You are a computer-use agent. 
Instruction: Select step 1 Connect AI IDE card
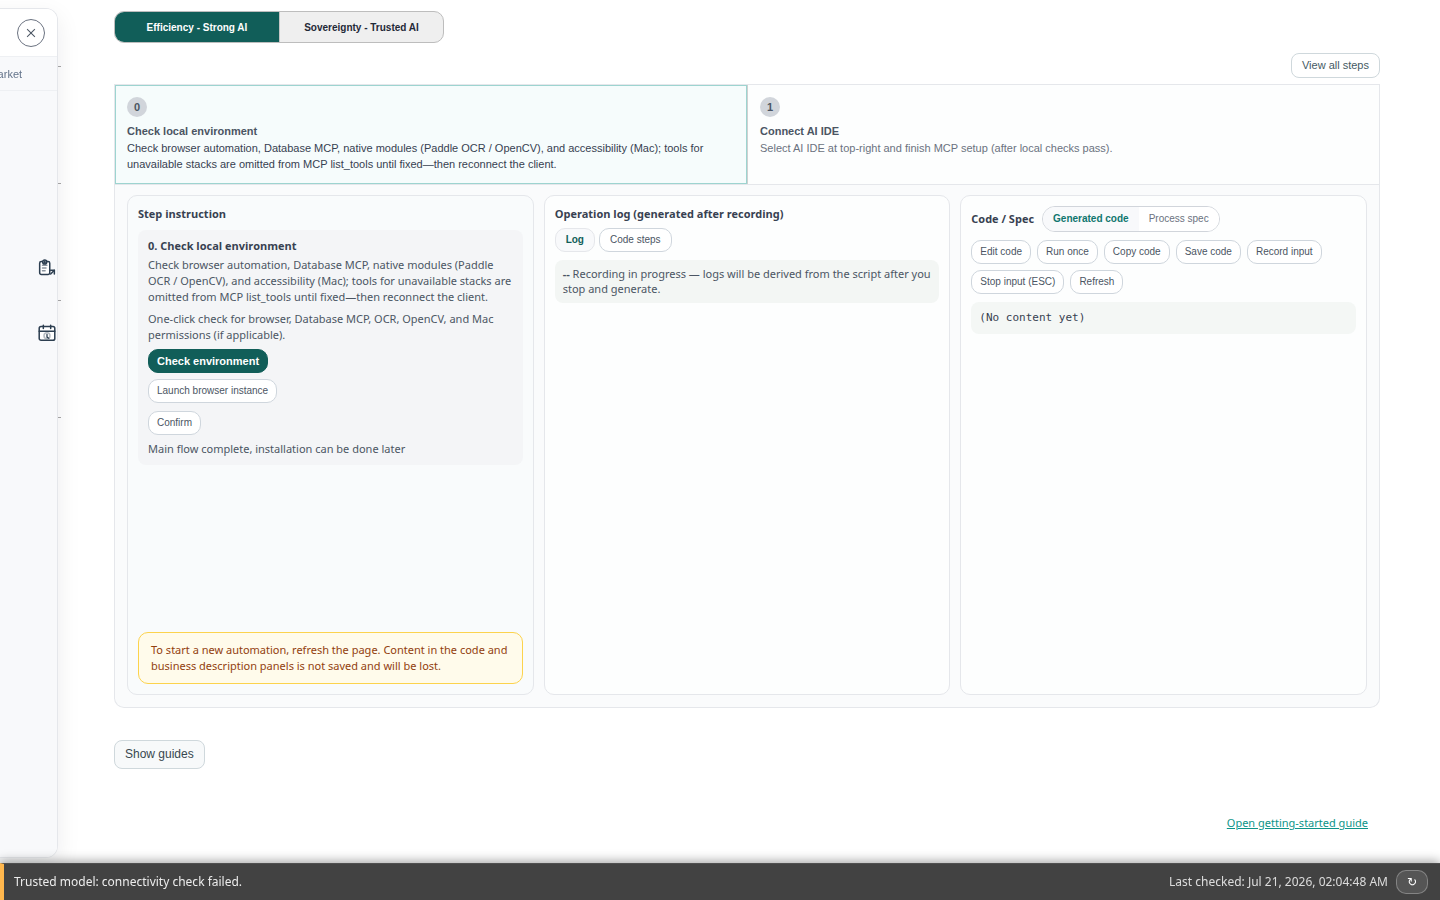tap(1063, 134)
